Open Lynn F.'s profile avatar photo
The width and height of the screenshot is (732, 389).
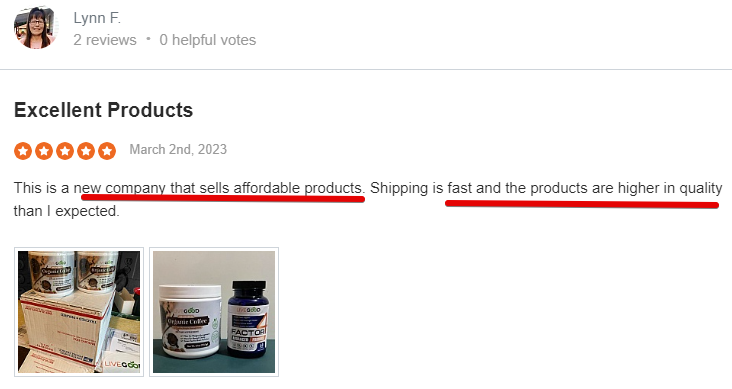[x=35, y=27]
